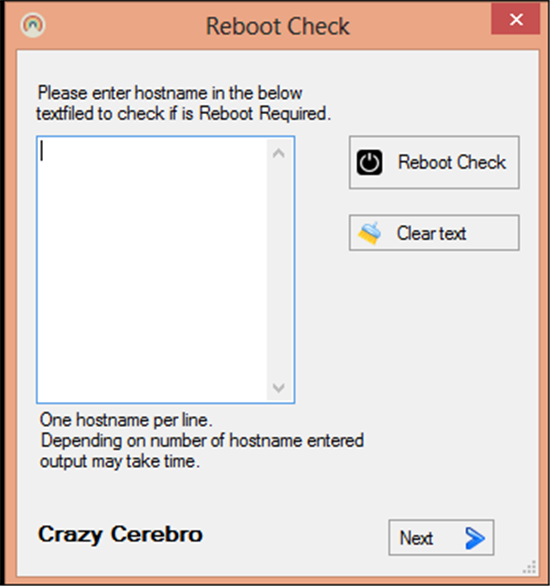This screenshot has width=550, height=586.
Task: Click the 'One hostname per line.' text
Action: (126, 420)
